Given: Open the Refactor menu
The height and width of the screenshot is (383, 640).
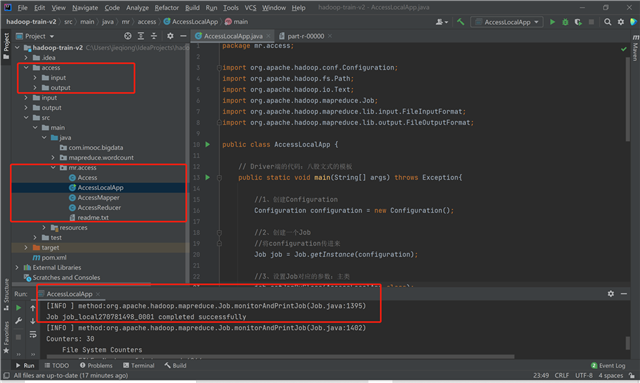Looking at the screenshot, I should point(167,7).
